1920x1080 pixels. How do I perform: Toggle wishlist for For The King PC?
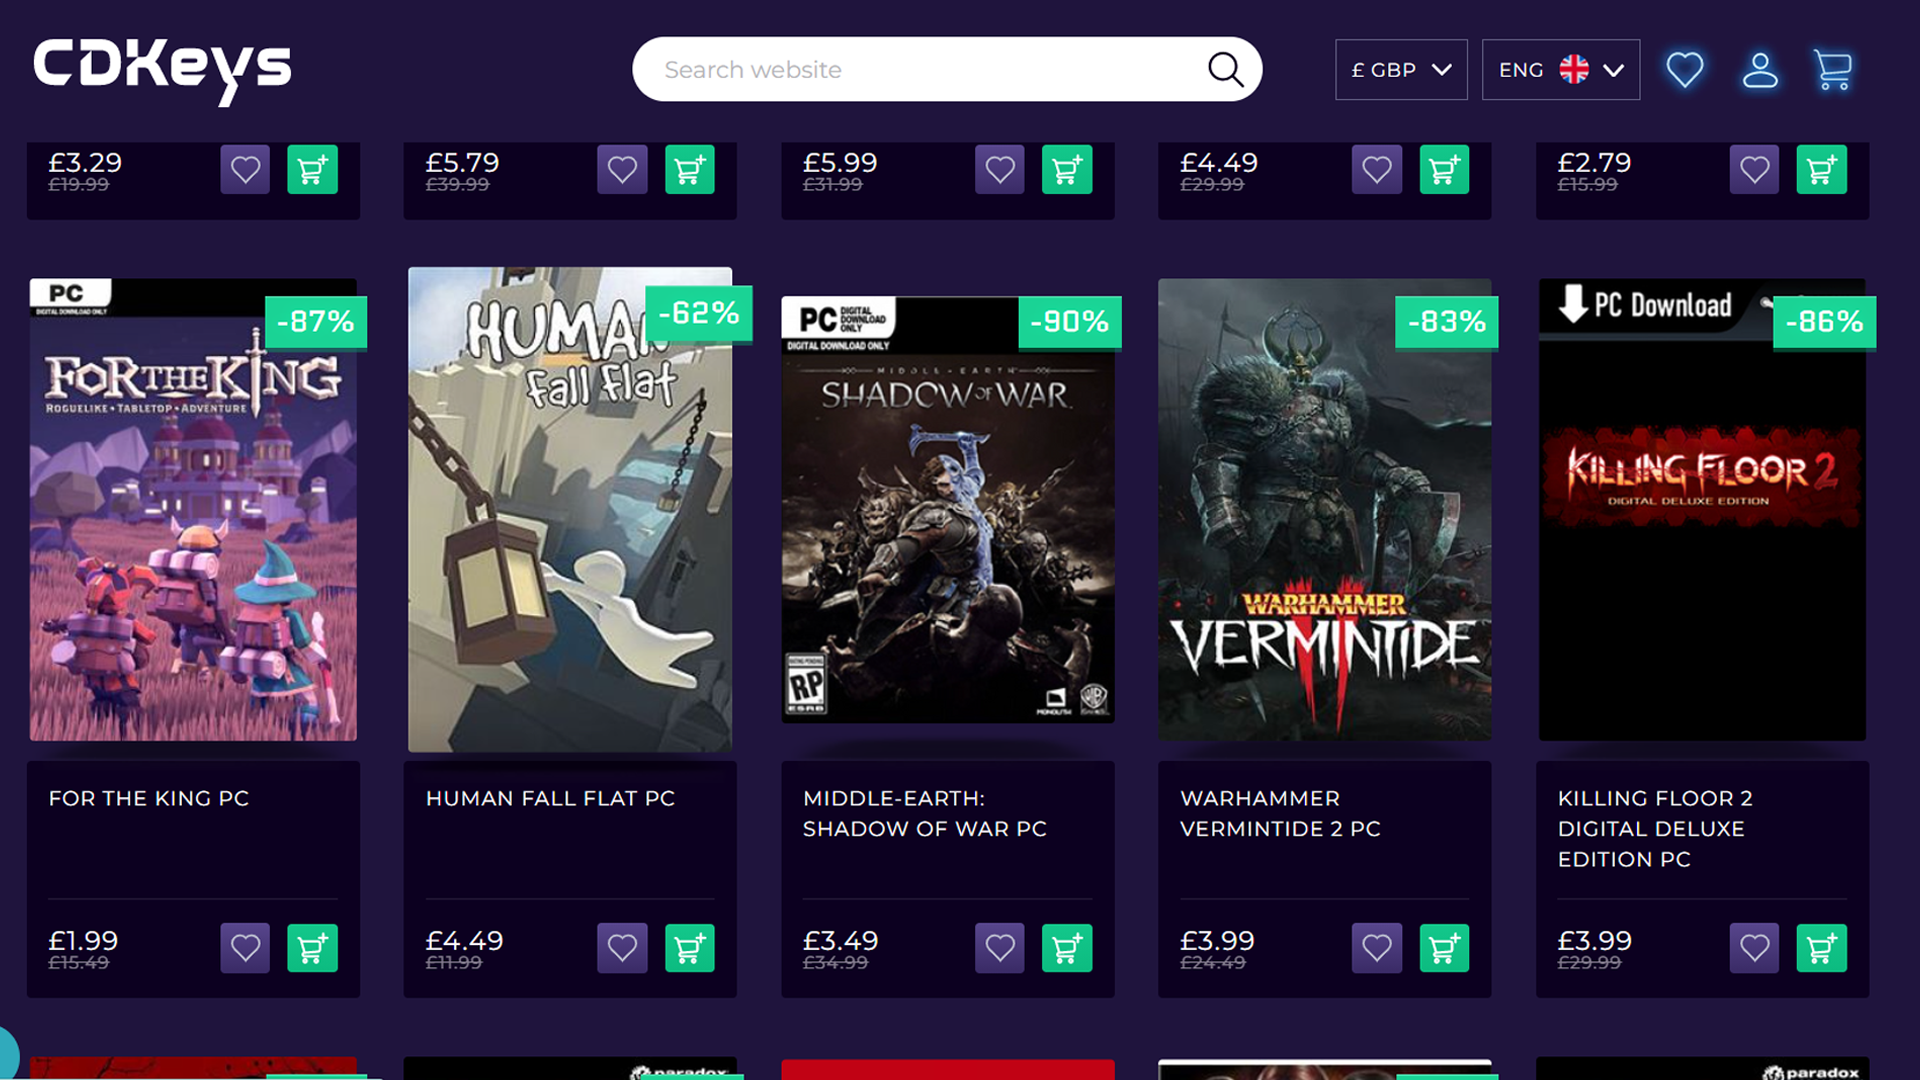[x=245, y=948]
